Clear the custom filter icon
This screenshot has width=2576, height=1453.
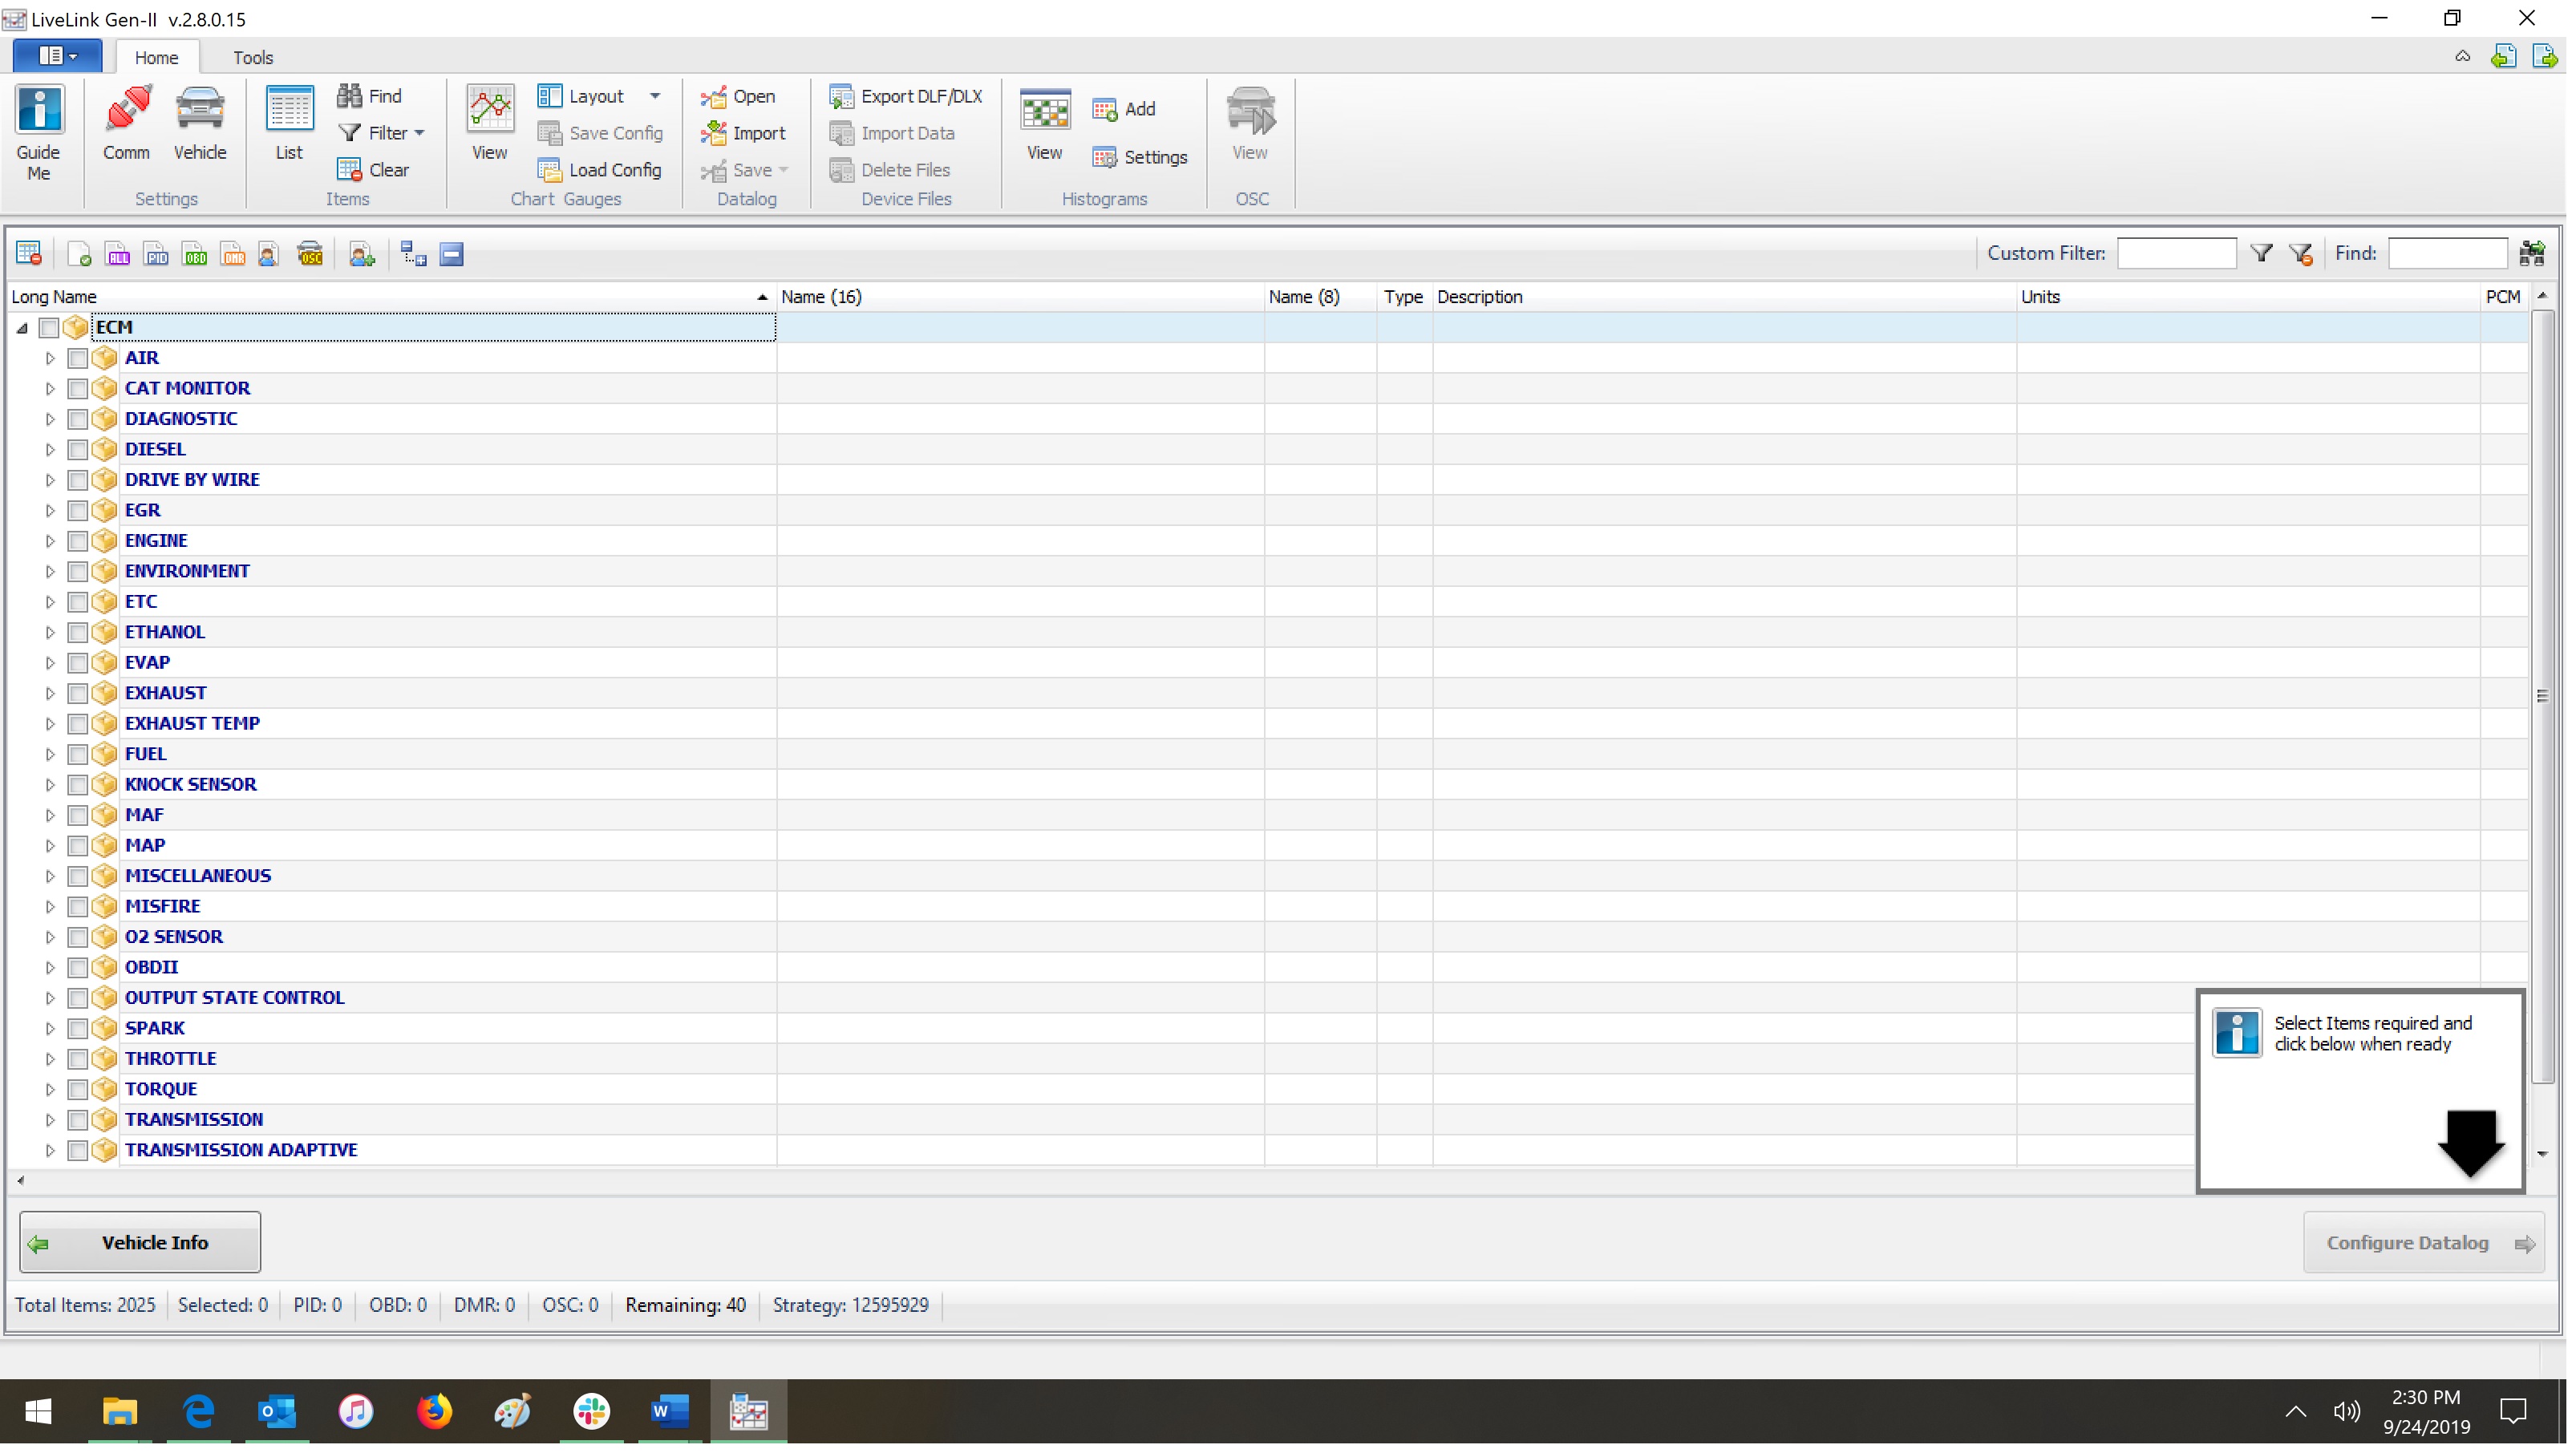pos(2301,254)
